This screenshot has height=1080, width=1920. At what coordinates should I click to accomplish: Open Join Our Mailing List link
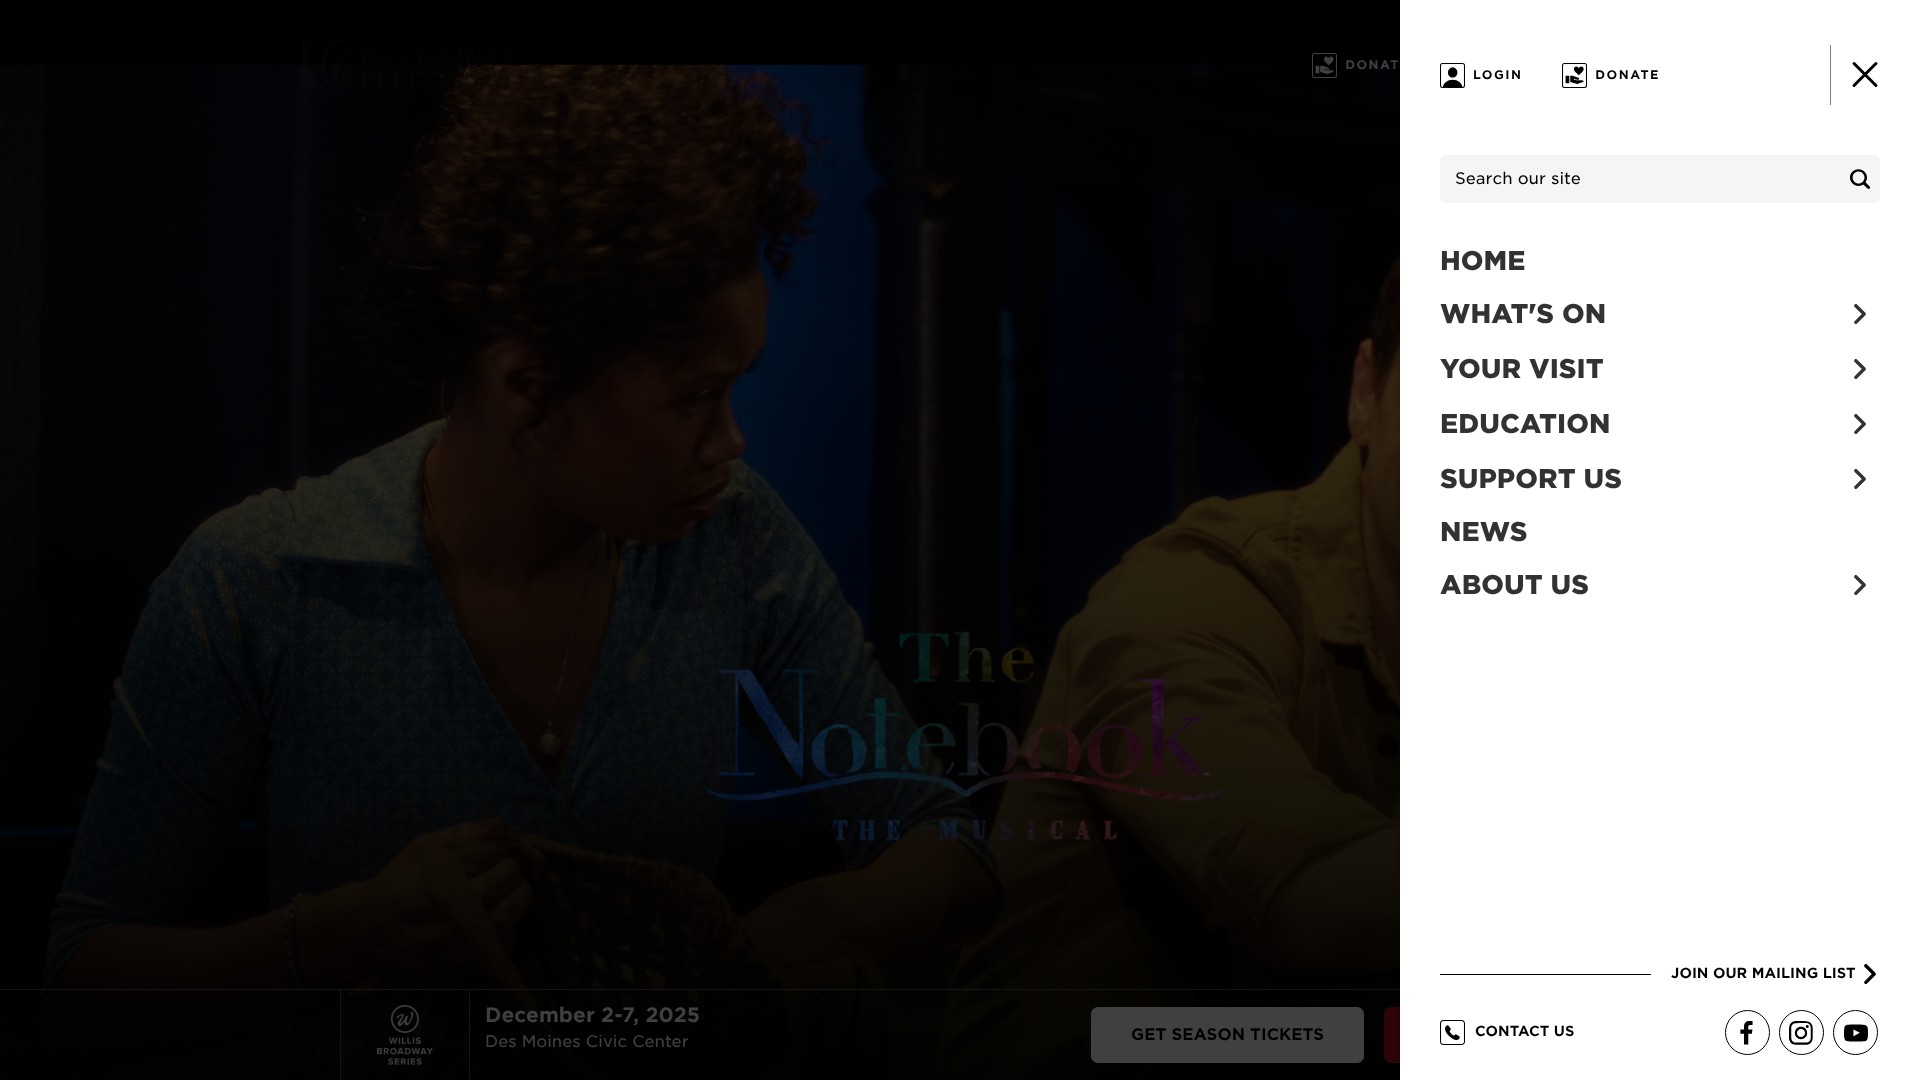(x=1773, y=973)
